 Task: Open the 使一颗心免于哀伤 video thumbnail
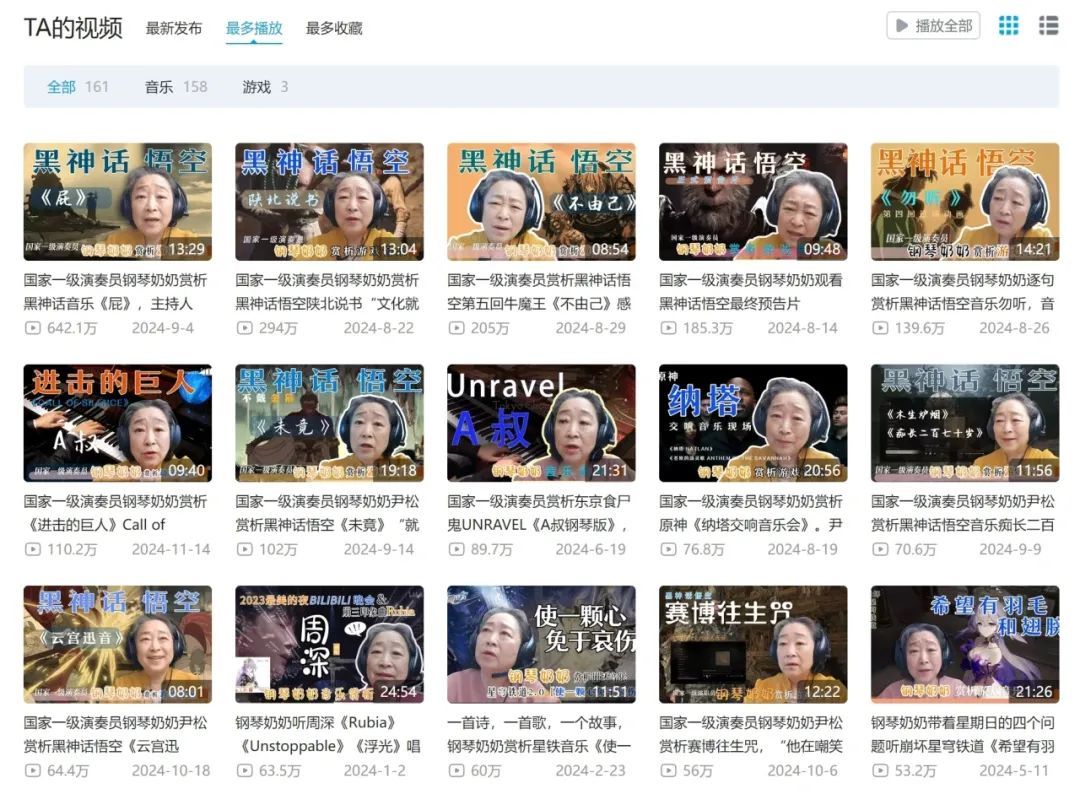tap(541, 644)
